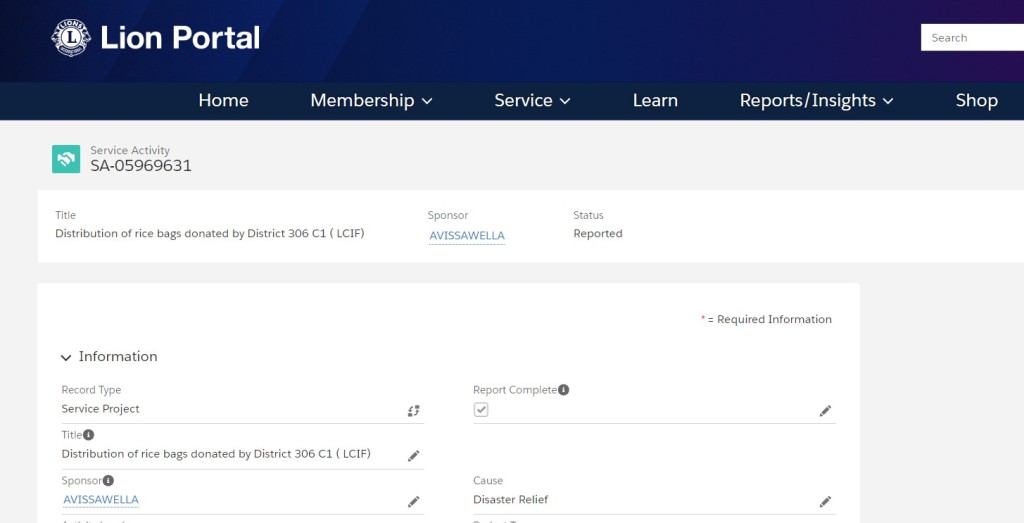Click pencil icon to edit Title field

click(413, 456)
